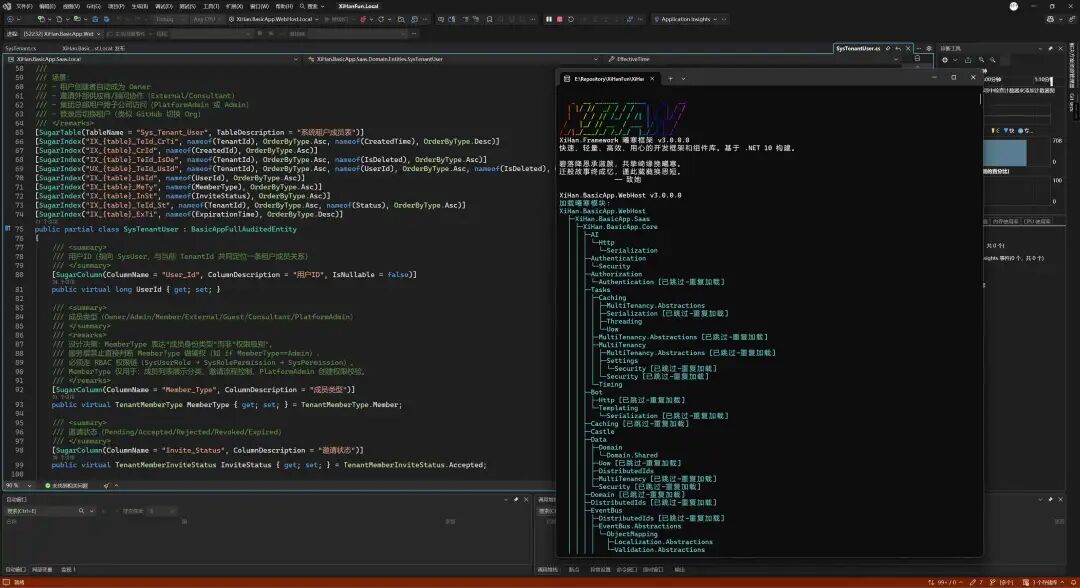Expand XiHan.BasicApp.WebHost.Local startup project dropdown
The height and width of the screenshot is (588, 1080).
275,19
